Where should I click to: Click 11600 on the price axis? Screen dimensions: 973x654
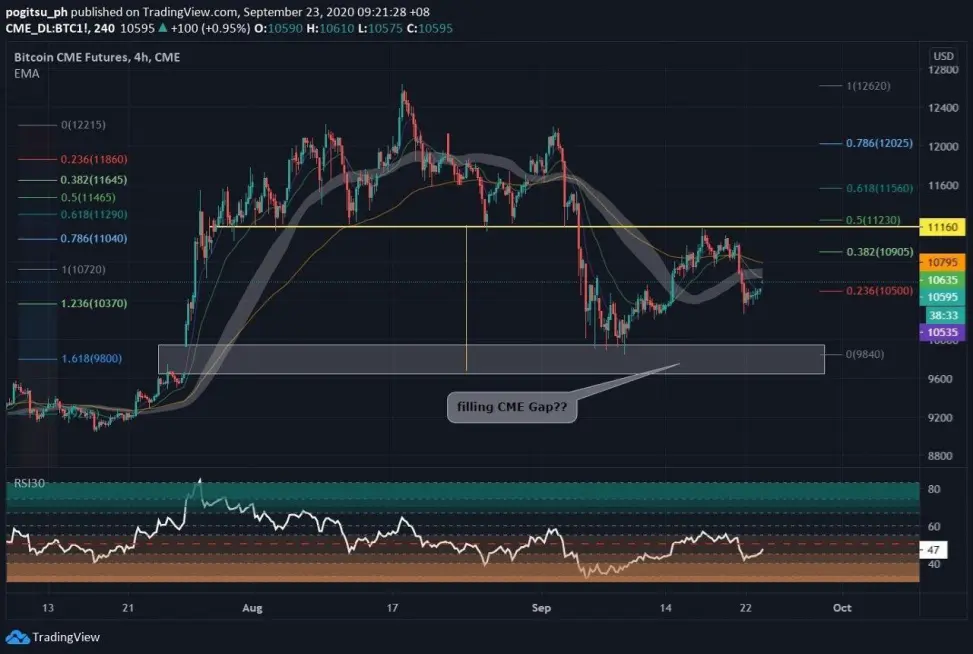[943, 186]
